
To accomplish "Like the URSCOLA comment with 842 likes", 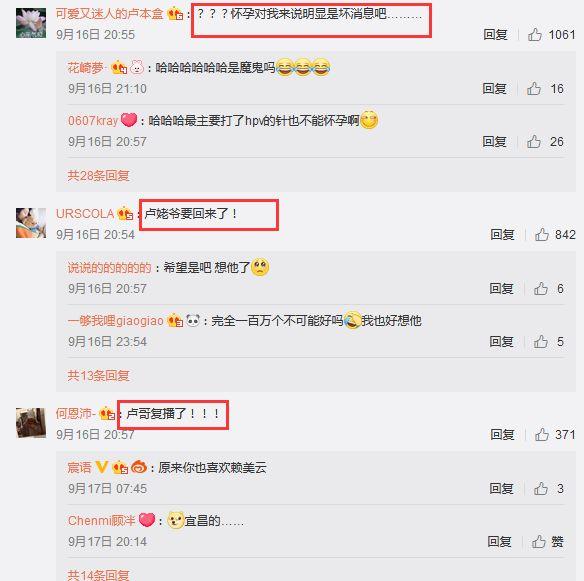I will coord(542,235).
